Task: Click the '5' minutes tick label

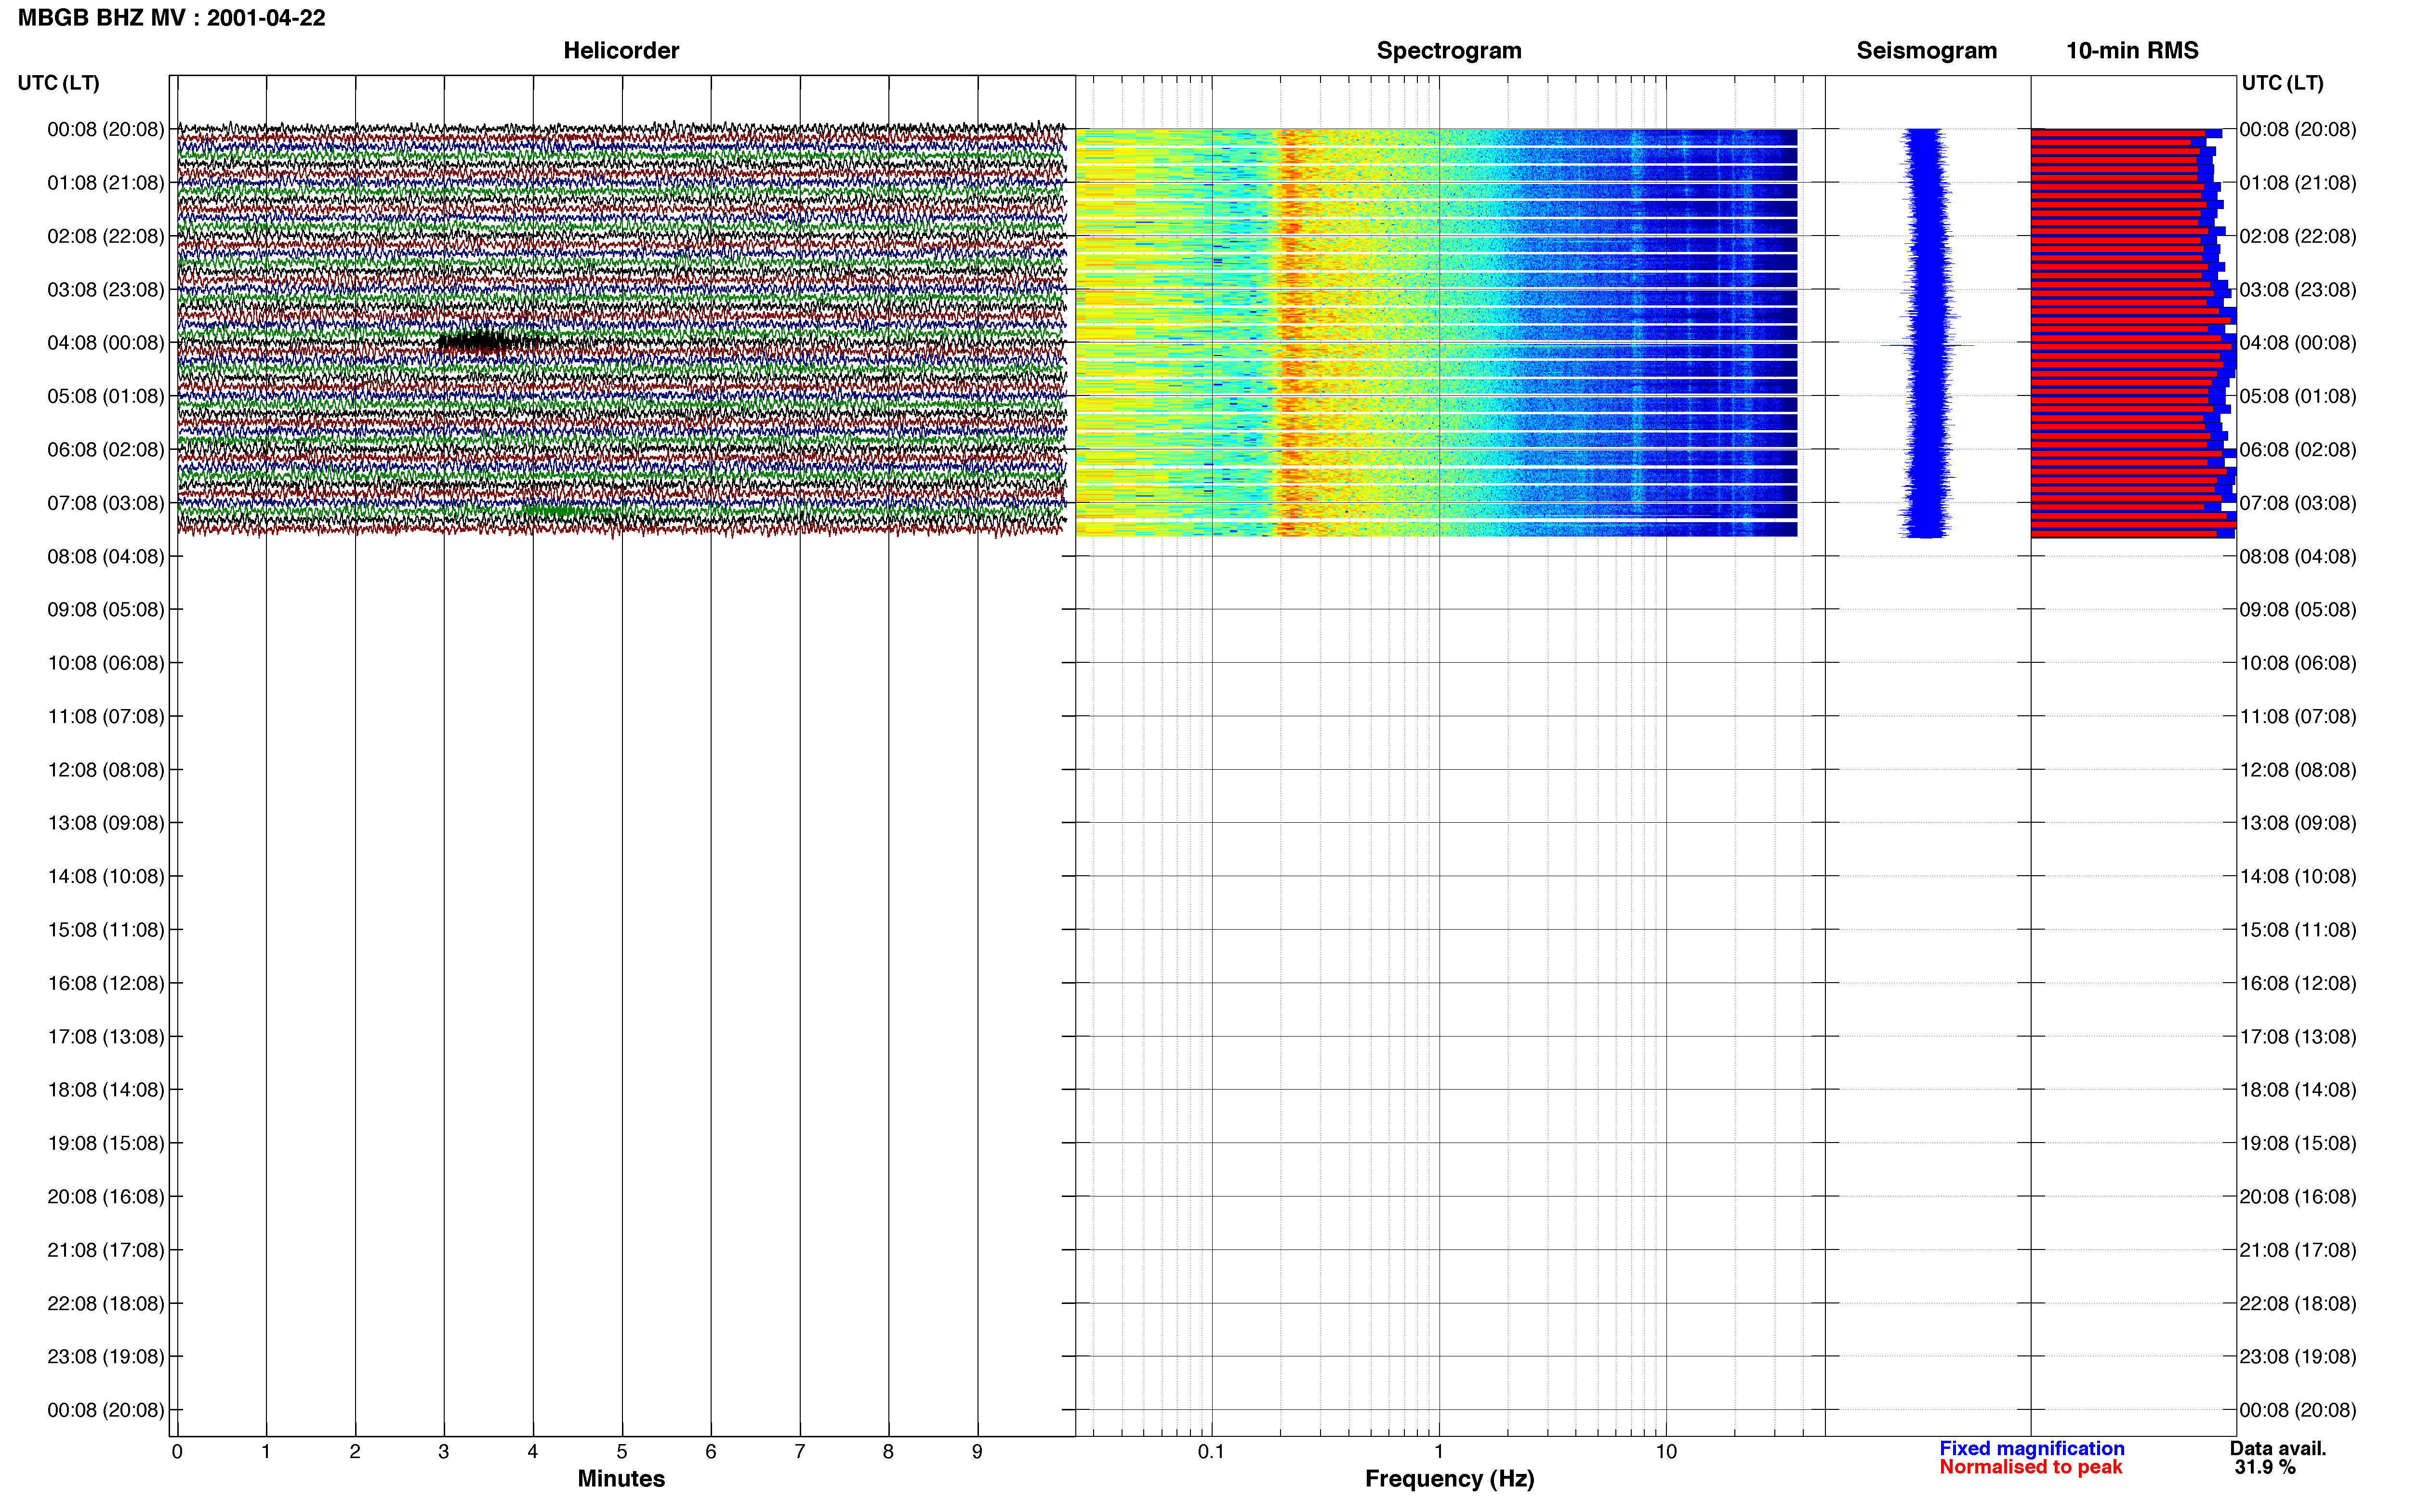Action: point(622,1451)
